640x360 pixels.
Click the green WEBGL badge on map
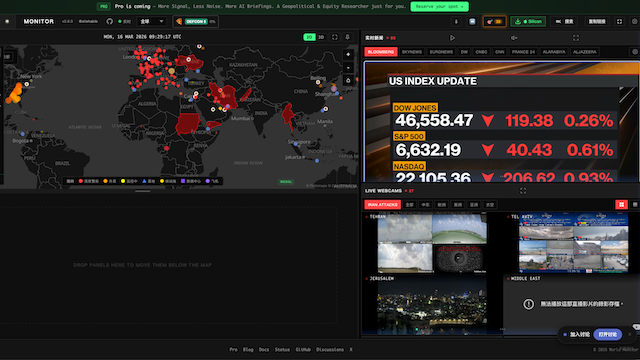coord(286,182)
